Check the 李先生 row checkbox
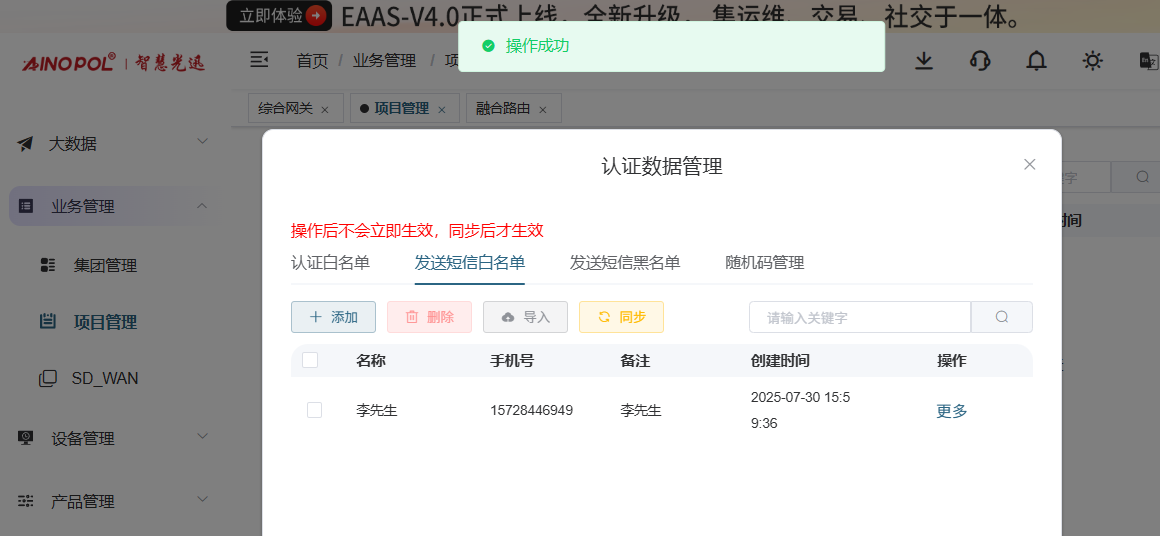The width and height of the screenshot is (1160, 536). [314, 410]
